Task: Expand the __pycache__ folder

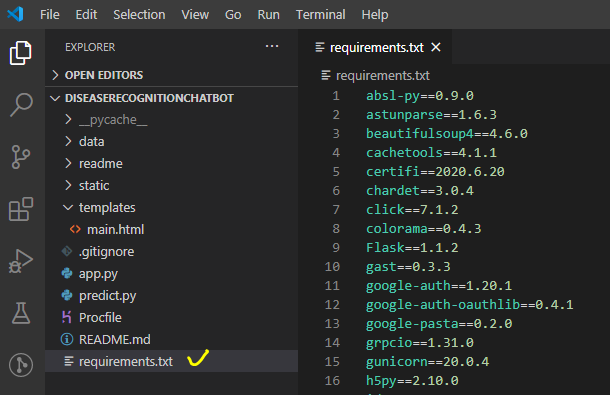Action: pos(113,120)
